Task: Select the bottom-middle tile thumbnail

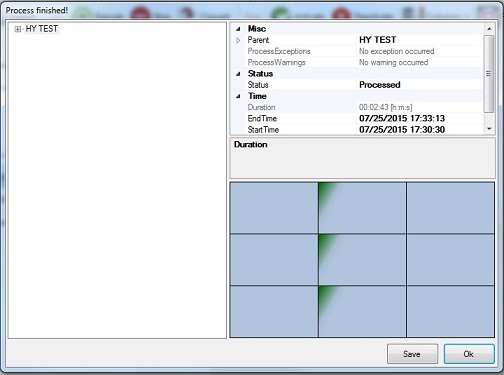Action: coord(362,312)
